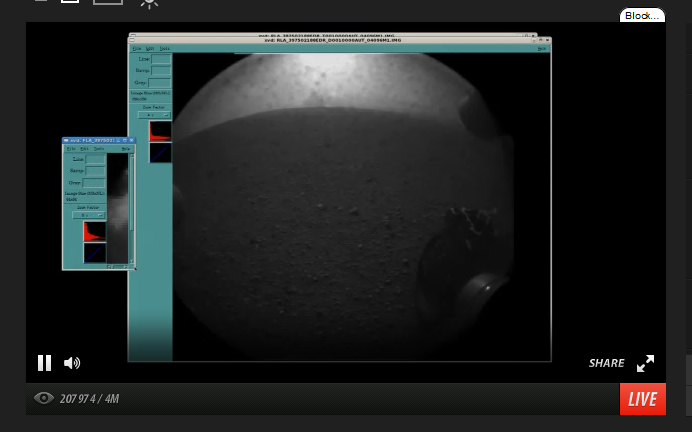This screenshot has height=432, width=692.
Task: Open Edit menu in the large xvd window
Action: click(150, 48)
